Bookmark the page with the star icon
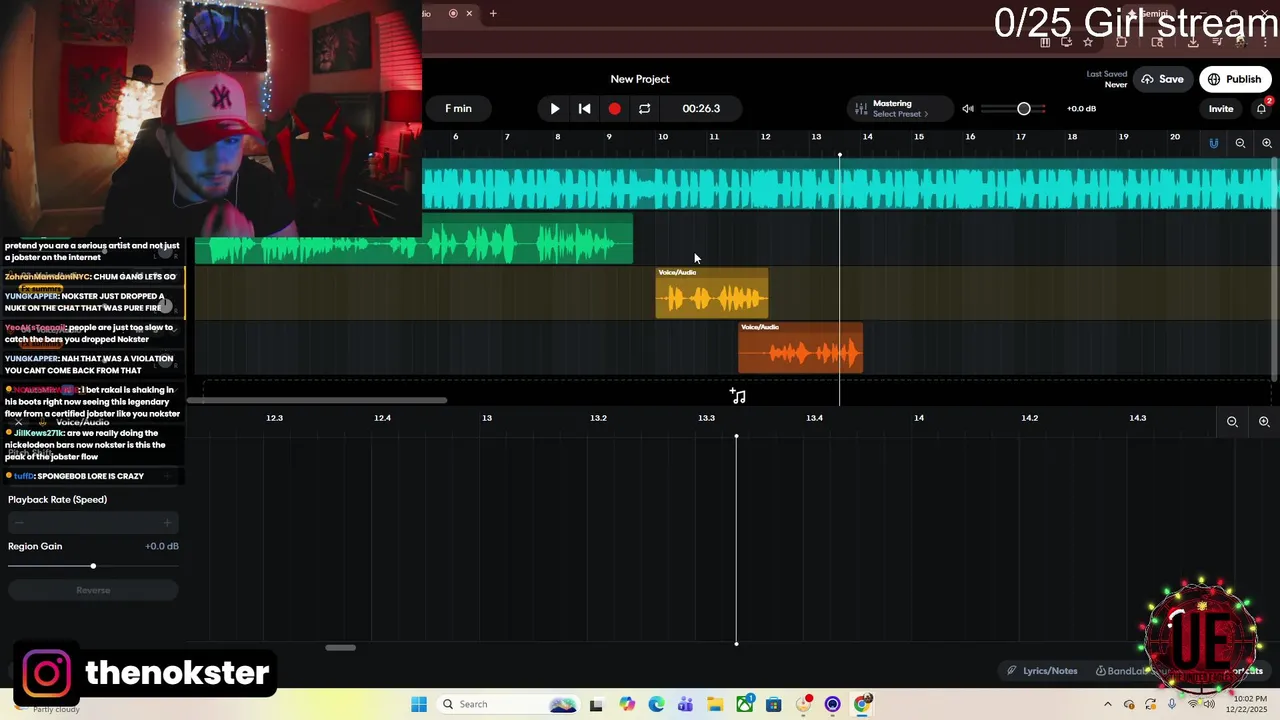The height and width of the screenshot is (720, 1280). point(1088,42)
